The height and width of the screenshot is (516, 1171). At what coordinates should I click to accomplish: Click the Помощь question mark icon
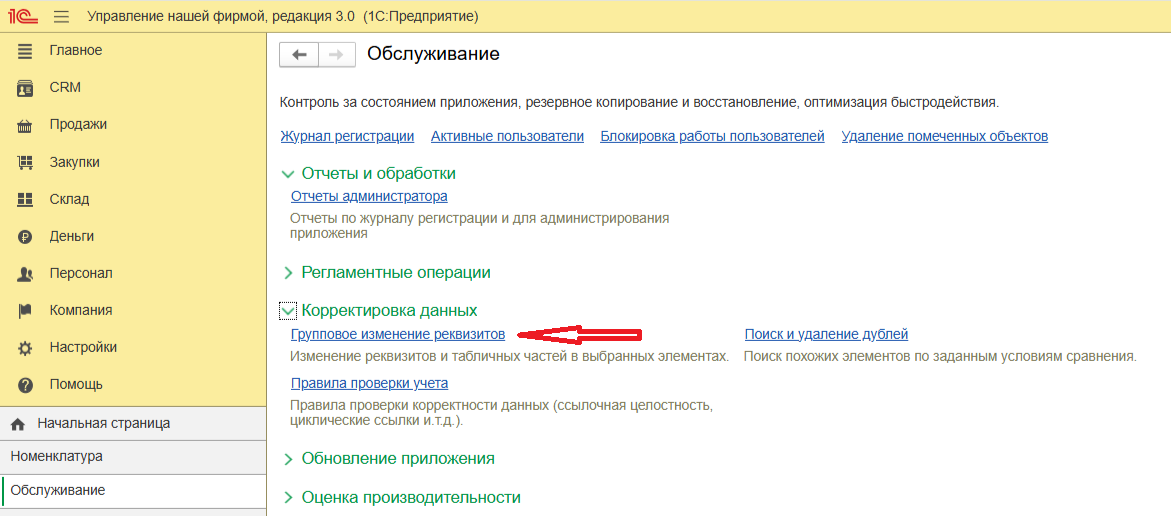(26, 385)
